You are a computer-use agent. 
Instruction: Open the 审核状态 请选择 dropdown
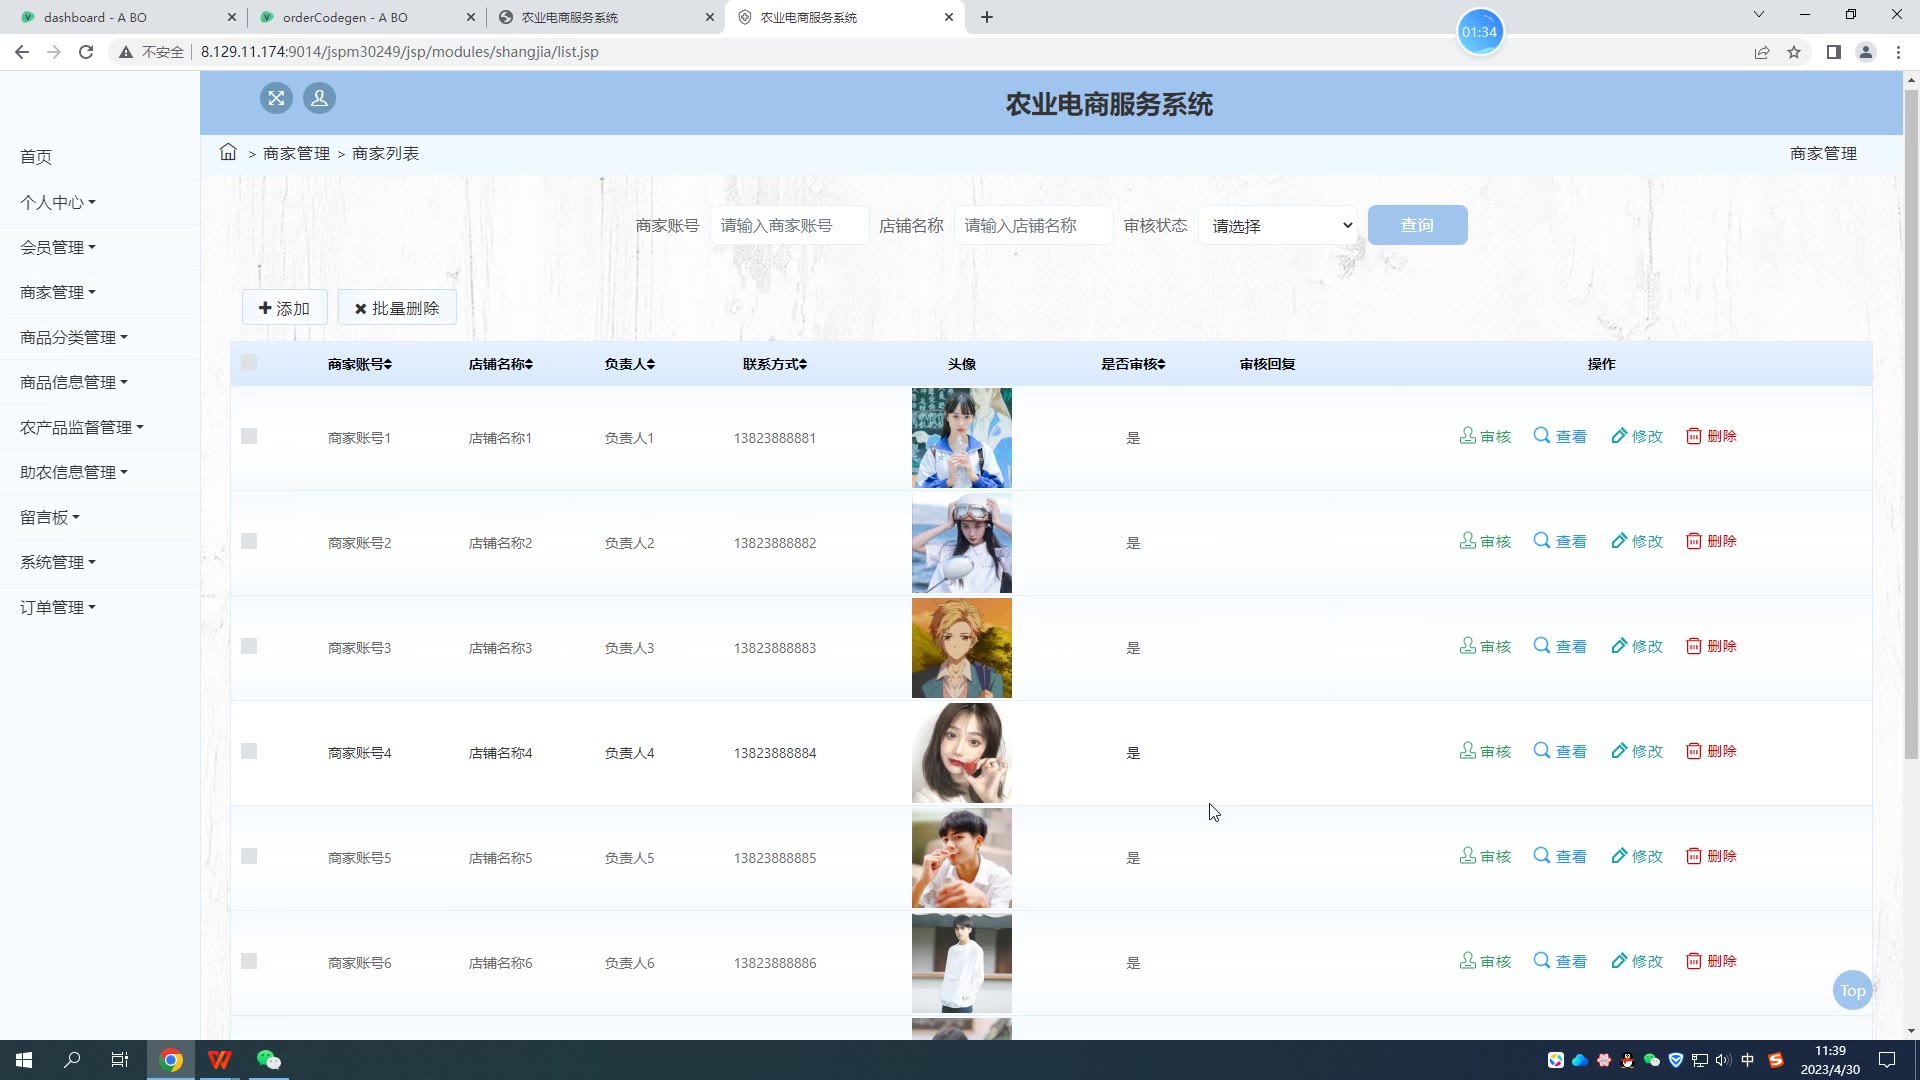pos(1278,226)
